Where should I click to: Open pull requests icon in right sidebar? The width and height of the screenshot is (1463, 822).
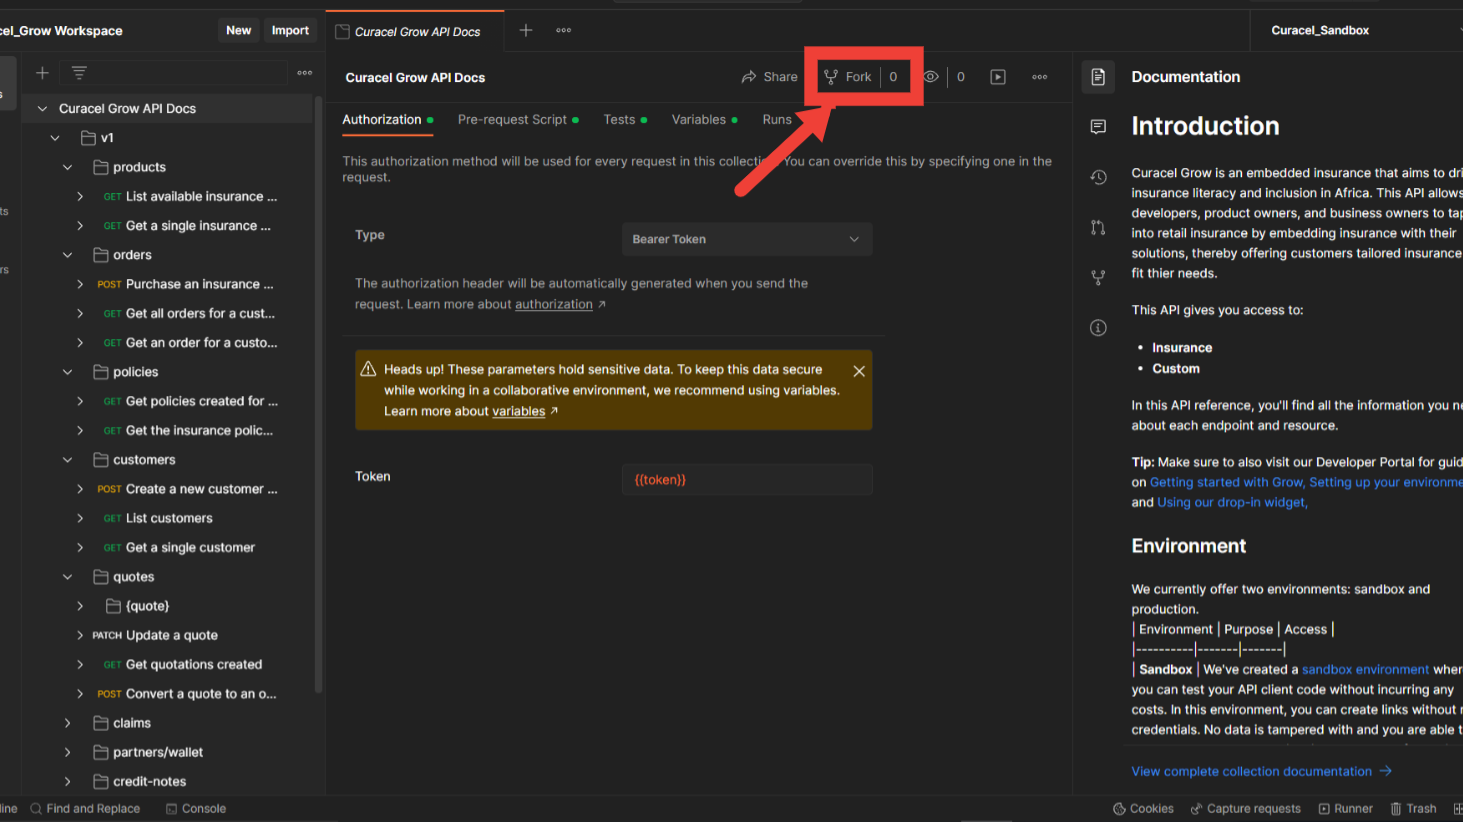click(1098, 227)
